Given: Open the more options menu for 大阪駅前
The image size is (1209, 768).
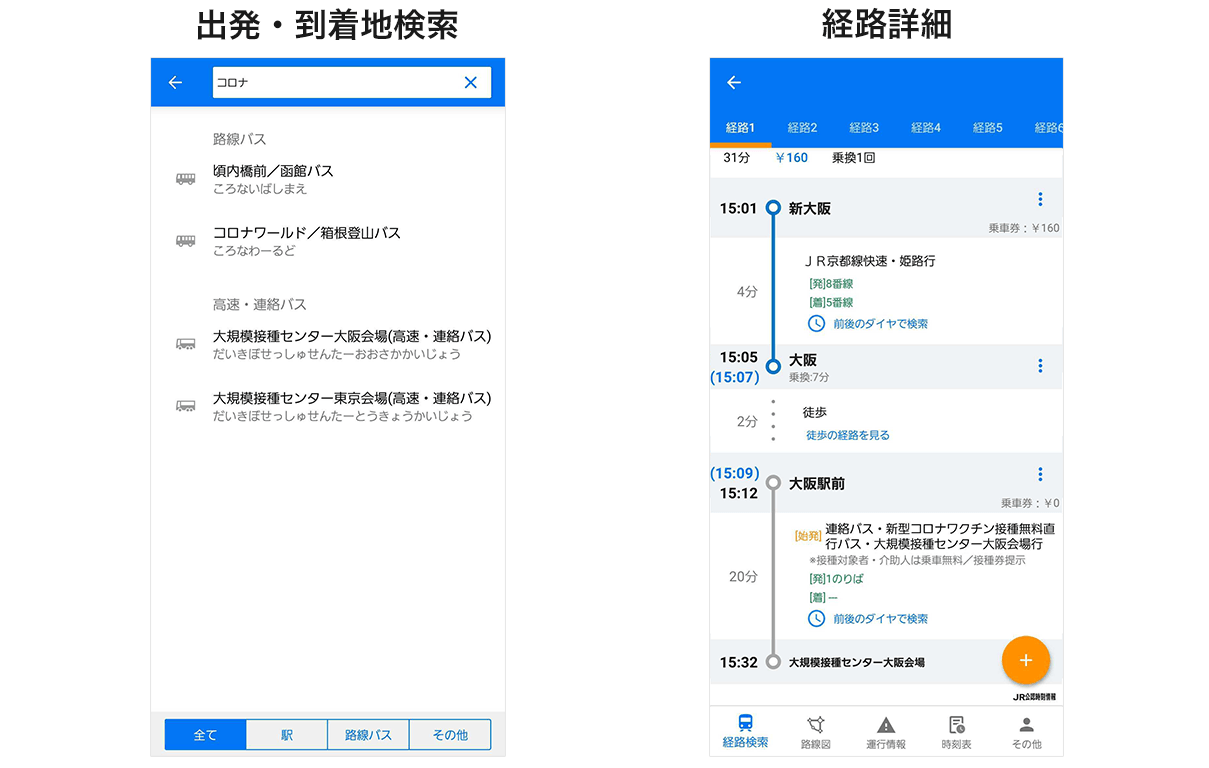Looking at the screenshot, I should point(1040,474).
